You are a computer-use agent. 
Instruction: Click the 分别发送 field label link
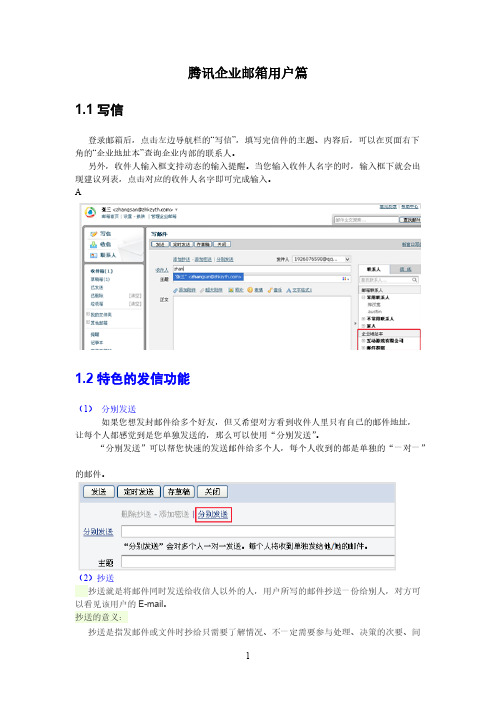(98, 532)
